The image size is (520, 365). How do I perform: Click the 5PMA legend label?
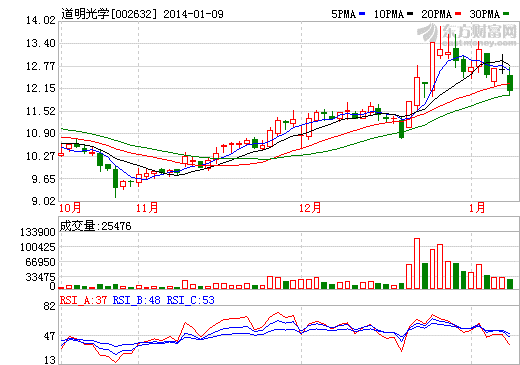tap(344, 14)
